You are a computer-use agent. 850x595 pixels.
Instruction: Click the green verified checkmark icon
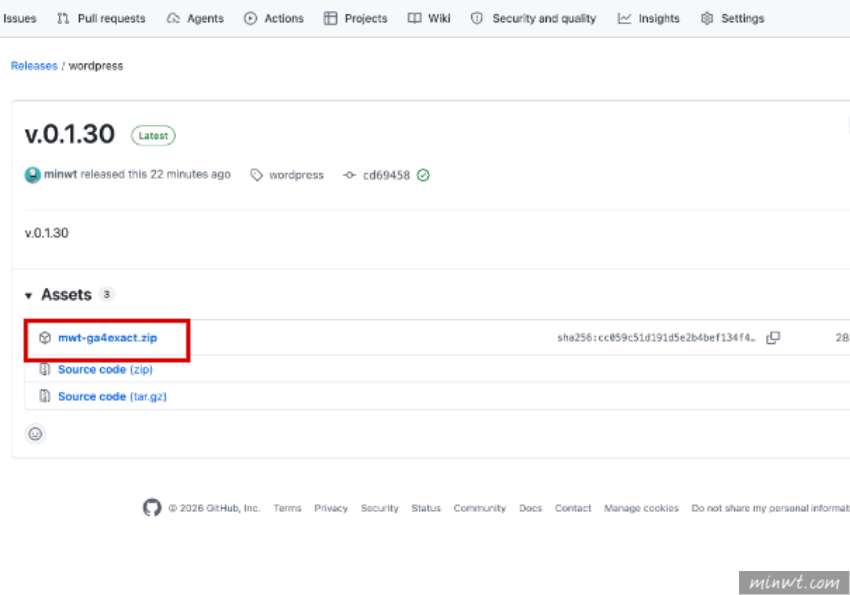pos(423,175)
